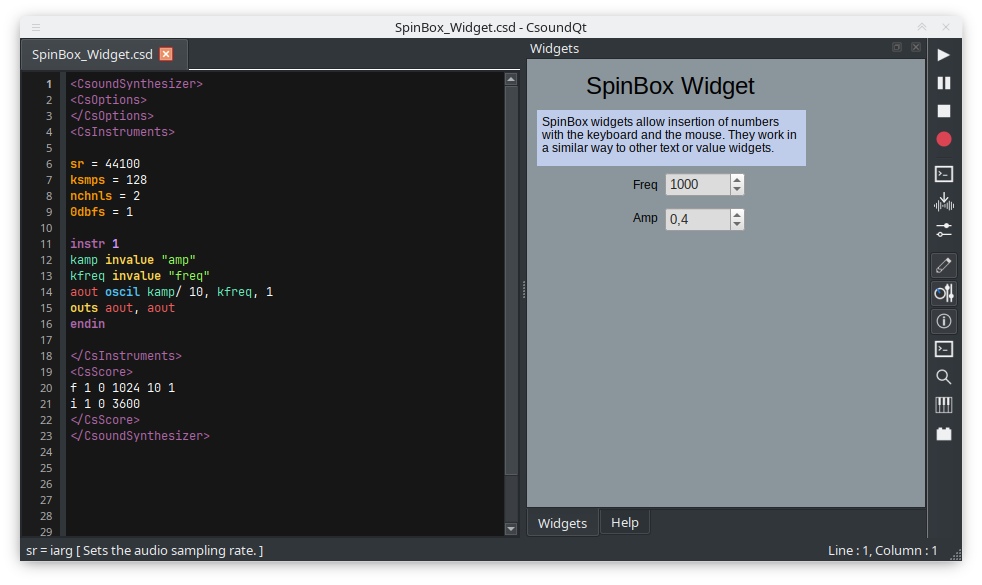Float the Widgets panel with the undock icon
Screen dimensions: 982x585
click(897, 48)
